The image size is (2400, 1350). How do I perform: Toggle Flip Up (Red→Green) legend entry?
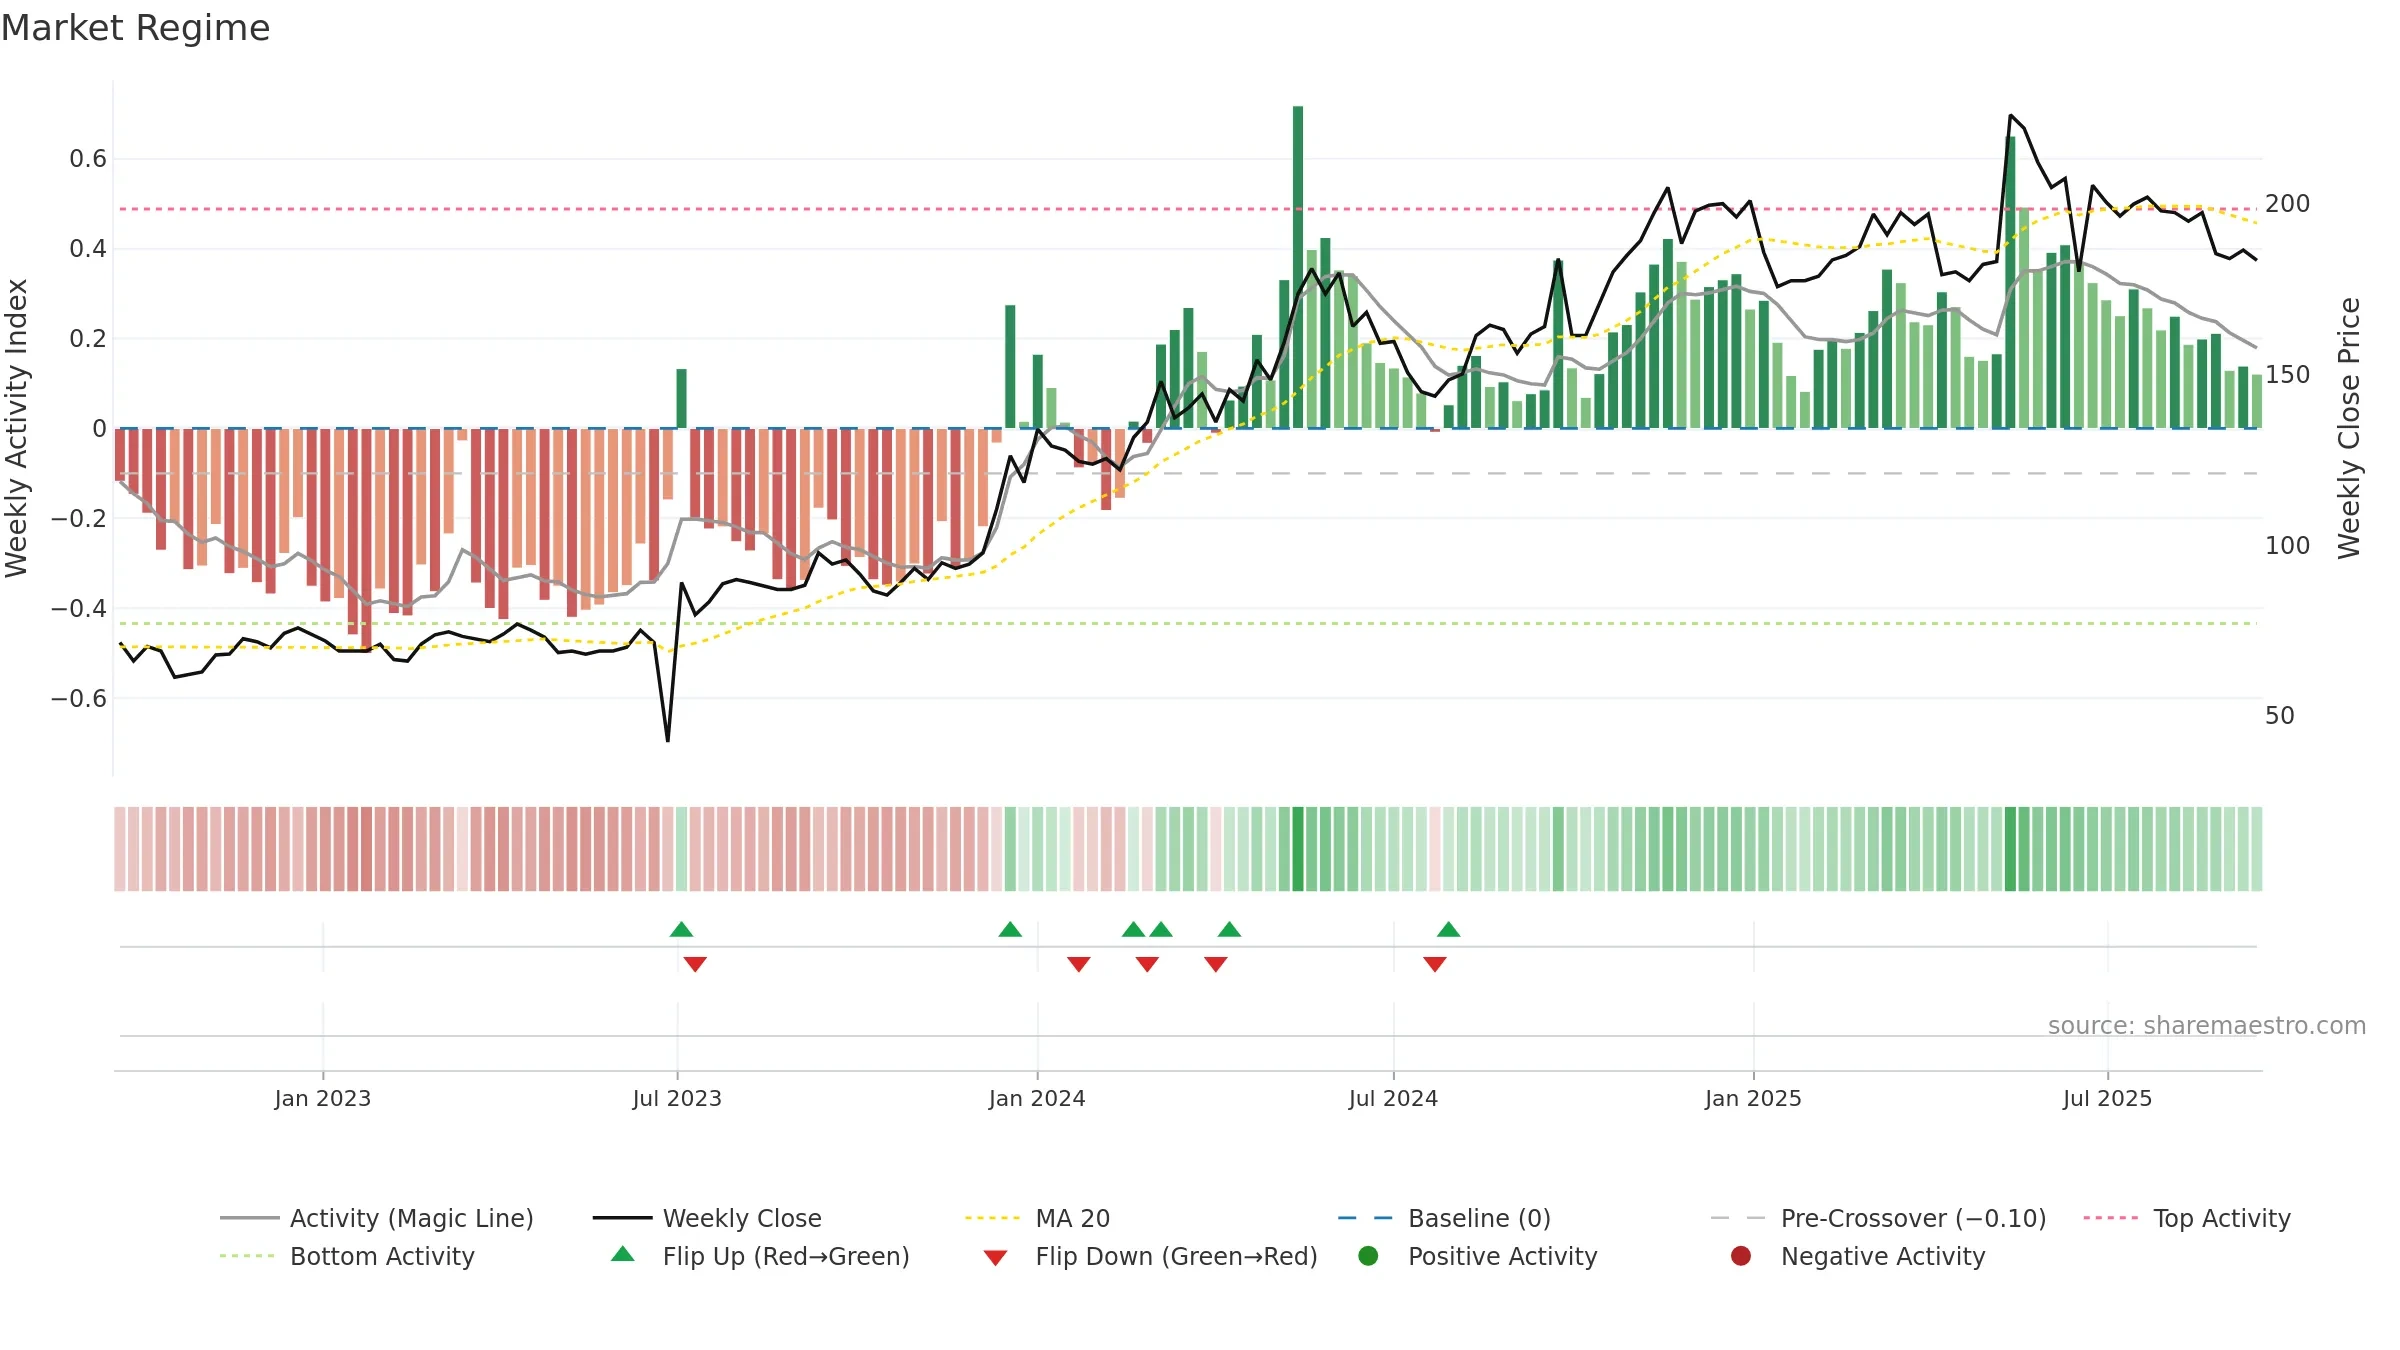760,1256
